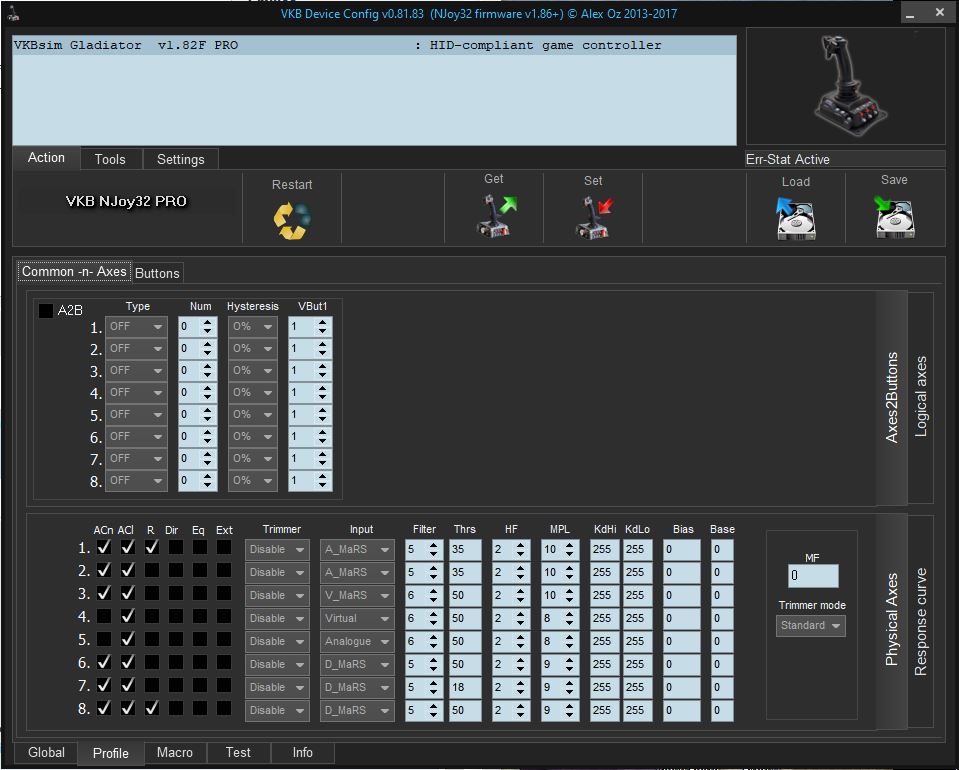
Task: Click the Restart device icon
Action: (292, 220)
